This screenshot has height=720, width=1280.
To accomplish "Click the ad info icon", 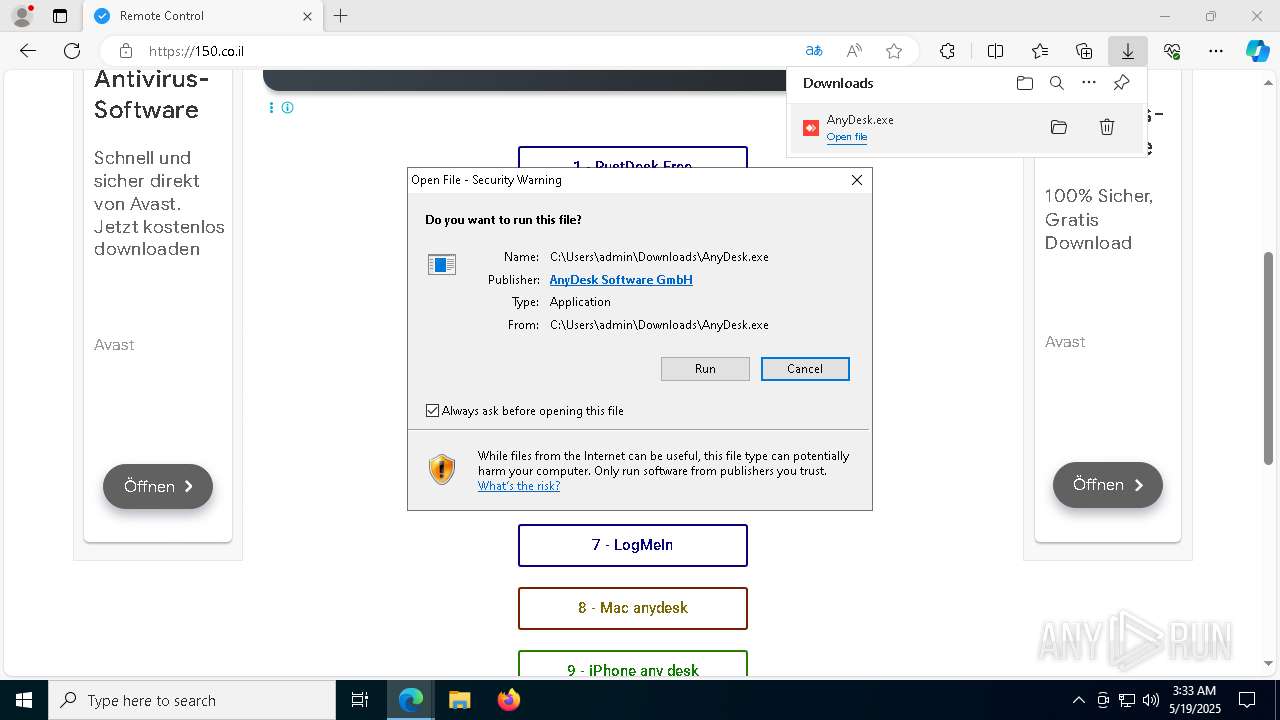I will point(288,107).
